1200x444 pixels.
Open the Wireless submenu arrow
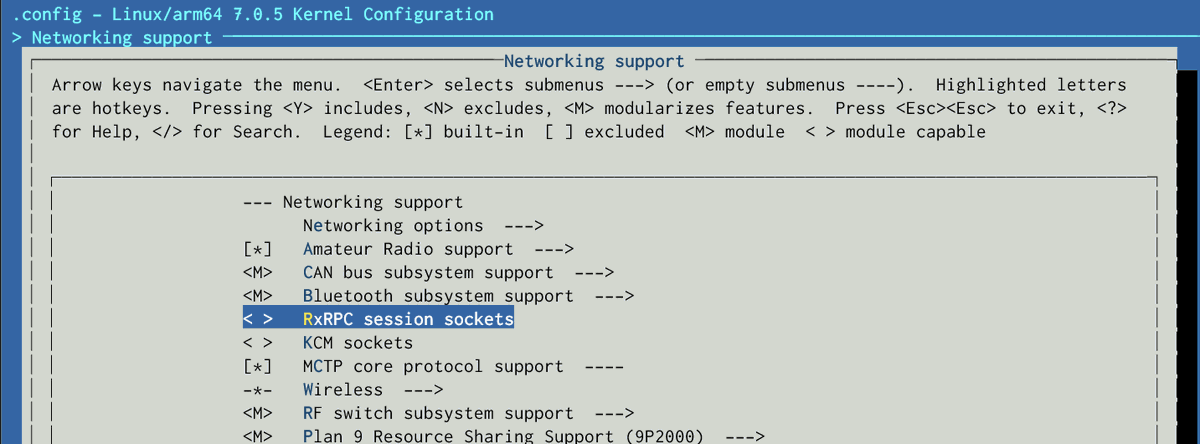pos(423,389)
